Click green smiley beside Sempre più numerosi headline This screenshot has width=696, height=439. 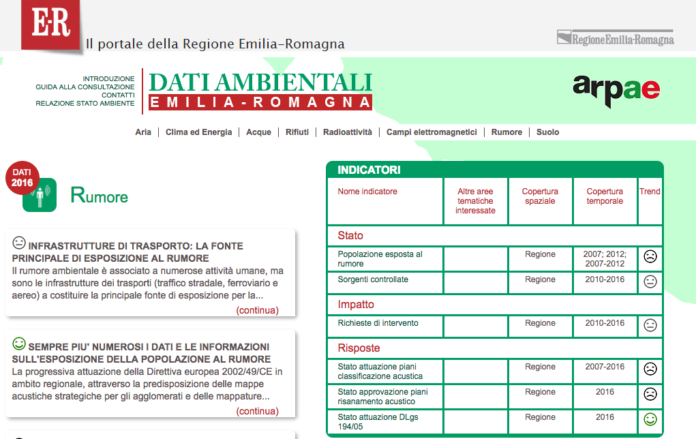(x=19, y=344)
